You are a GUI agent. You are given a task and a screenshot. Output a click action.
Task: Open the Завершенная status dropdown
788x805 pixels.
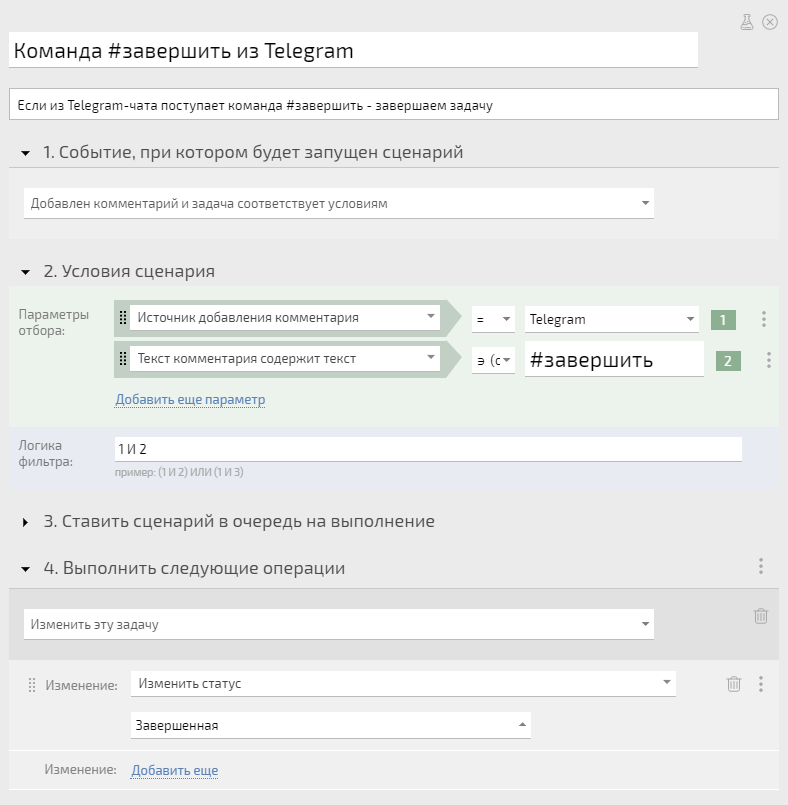click(x=331, y=725)
